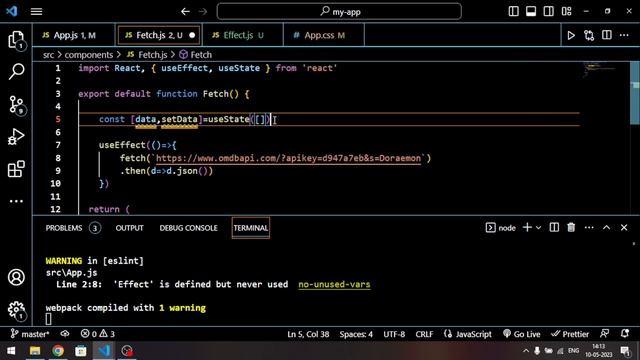
Task: Split the editor to the right
Action: coord(607,35)
